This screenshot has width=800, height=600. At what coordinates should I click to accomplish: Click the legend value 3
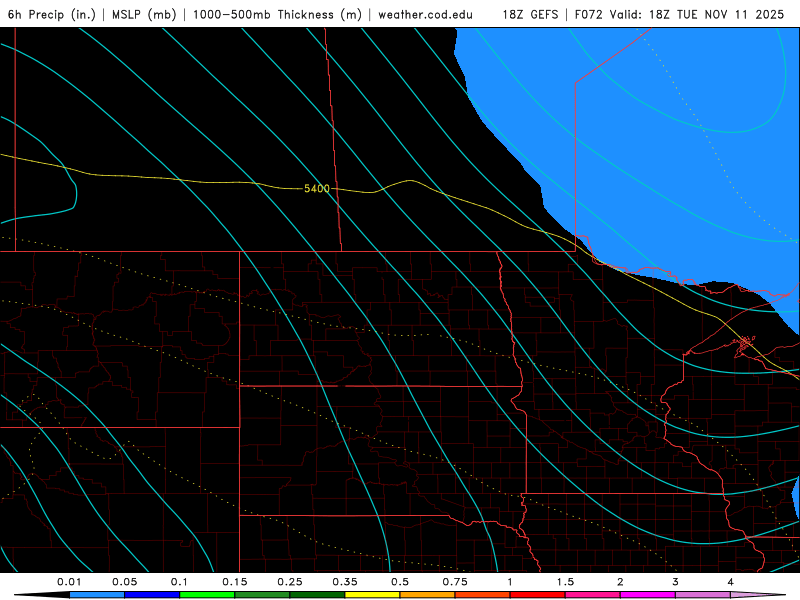tap(675, 582)
